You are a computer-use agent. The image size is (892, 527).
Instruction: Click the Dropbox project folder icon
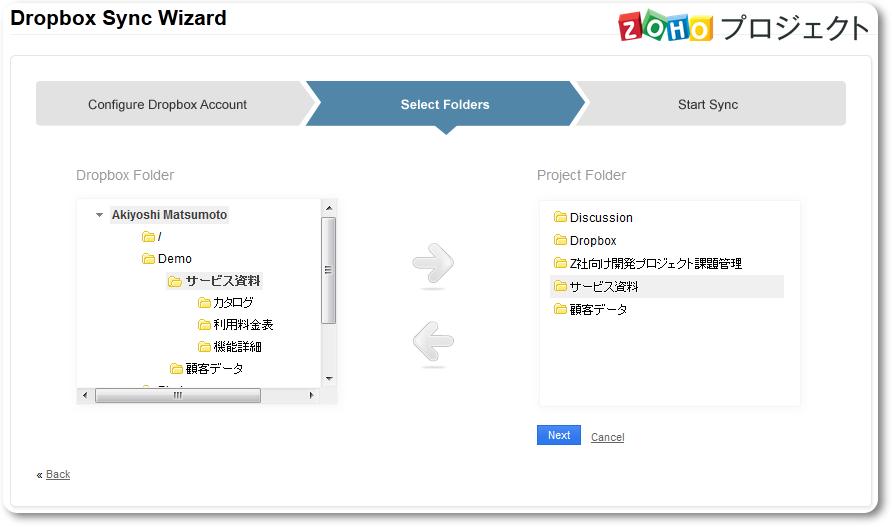pos(560,241)
